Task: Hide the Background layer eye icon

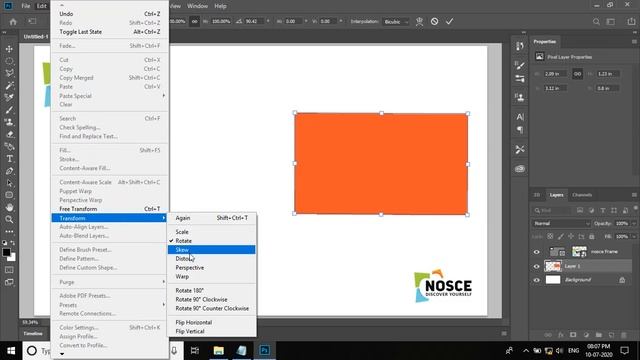Action: tap(536, 280)
